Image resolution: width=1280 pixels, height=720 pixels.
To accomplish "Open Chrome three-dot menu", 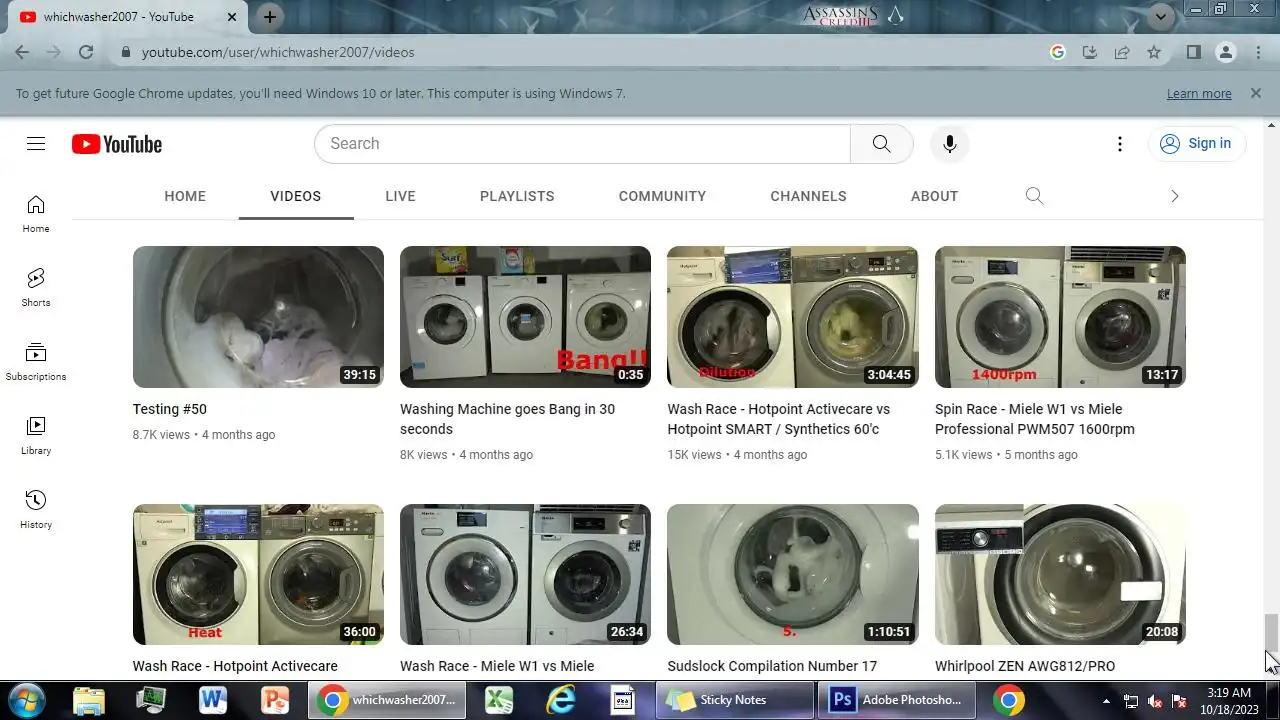I will [1258, 52].
